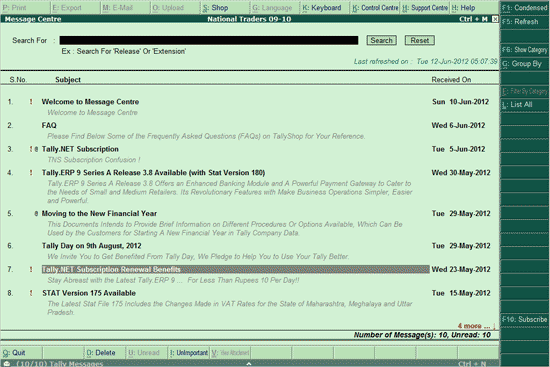
Task: Focus the Search For input field
Action: point(209,40)
